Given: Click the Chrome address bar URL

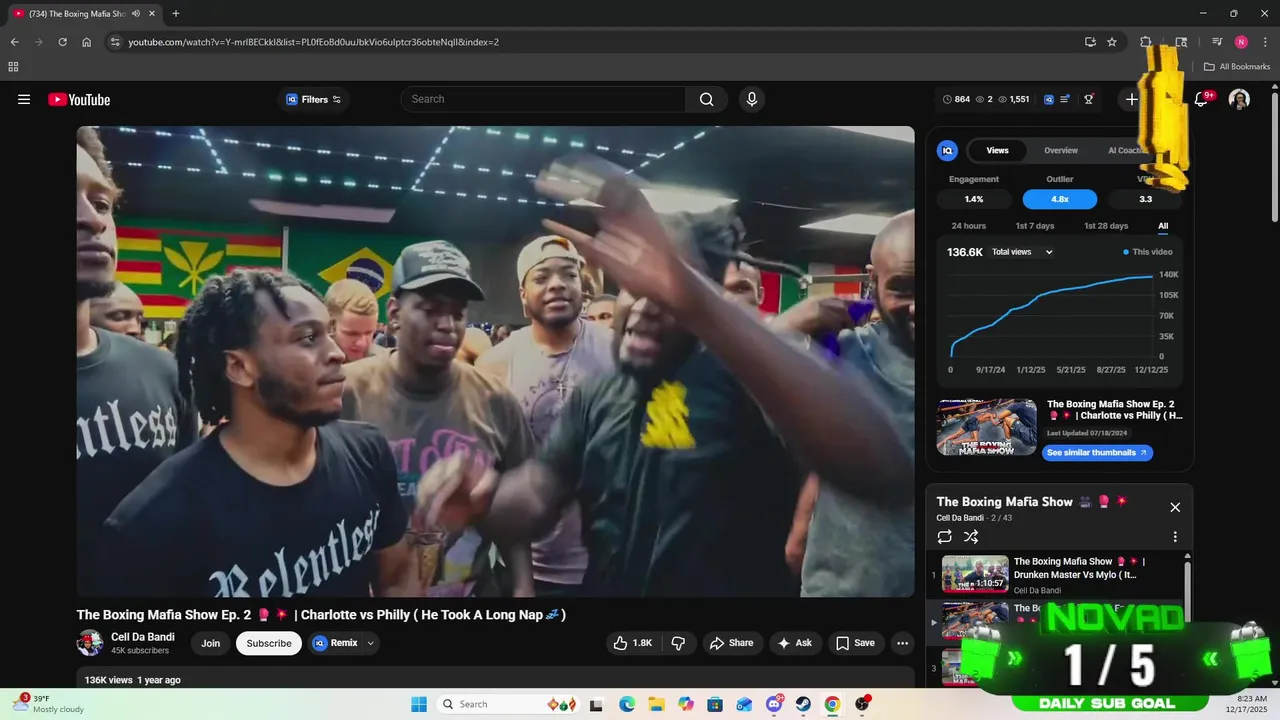Looking at the screenshot, I should (x=314, y=42).
